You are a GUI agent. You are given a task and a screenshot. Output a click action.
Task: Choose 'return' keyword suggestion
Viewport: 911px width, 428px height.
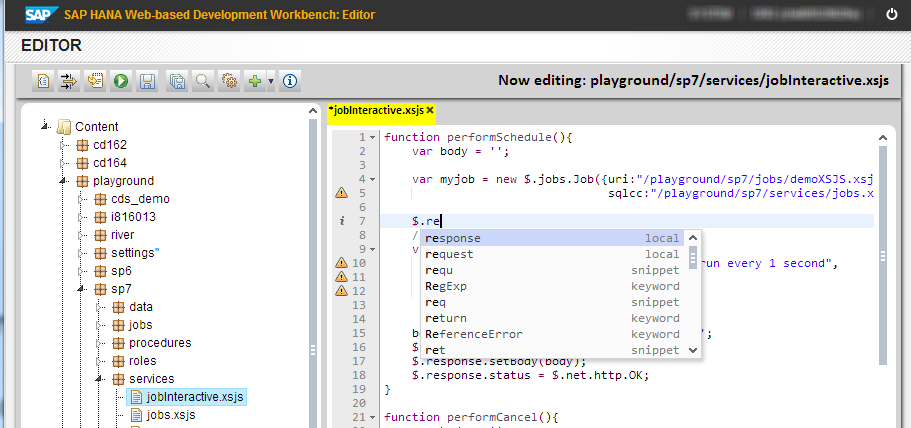553,318
